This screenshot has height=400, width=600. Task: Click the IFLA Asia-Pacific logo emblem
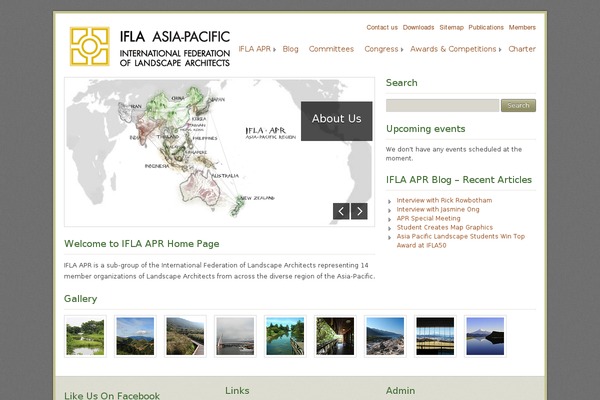pos(90,46)
